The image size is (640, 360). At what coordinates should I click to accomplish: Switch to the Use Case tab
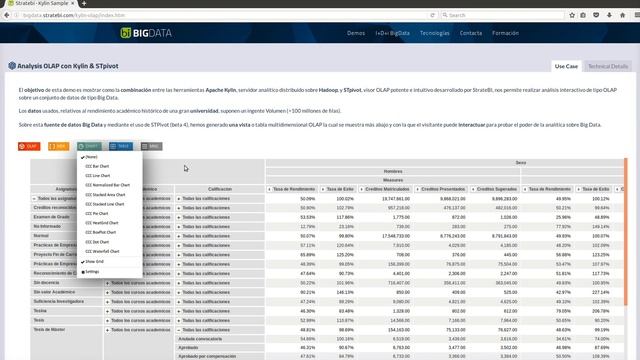(566, 66)
